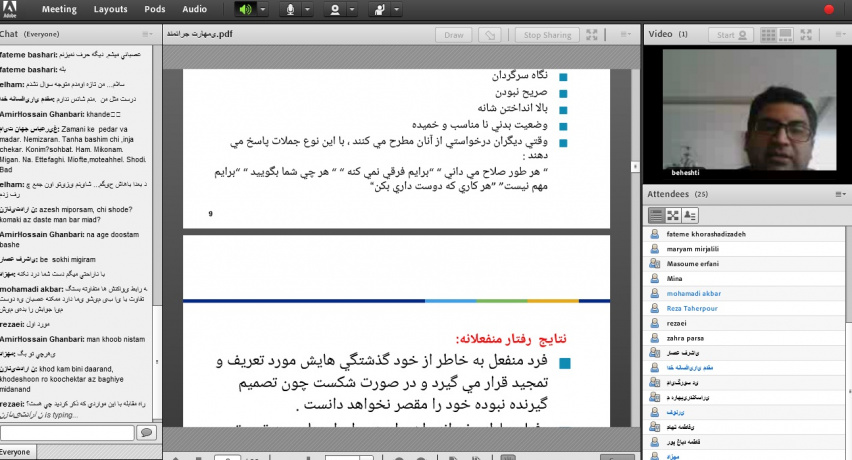Open the Chat pod options menu
The width and height of the screenshot is (852, 460).
(x=147, y=34)
